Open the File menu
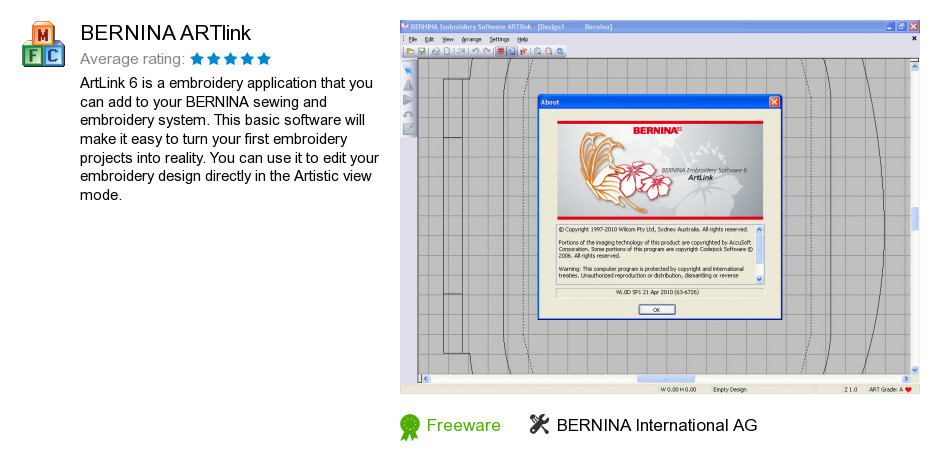This screenshot has height=471, width=940. 412,40
